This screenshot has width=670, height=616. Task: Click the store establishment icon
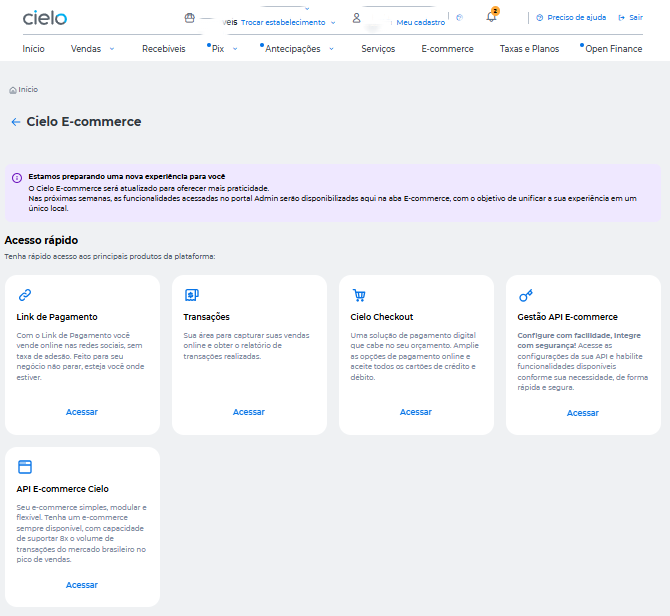190,18
